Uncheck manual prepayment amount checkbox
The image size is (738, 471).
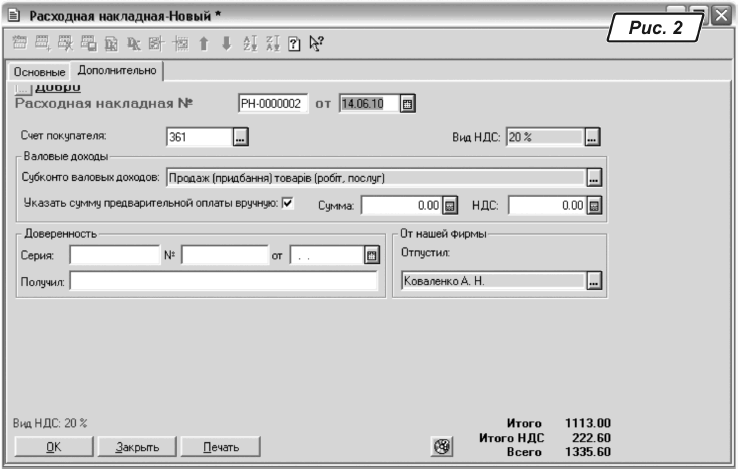tap(288, 204)
